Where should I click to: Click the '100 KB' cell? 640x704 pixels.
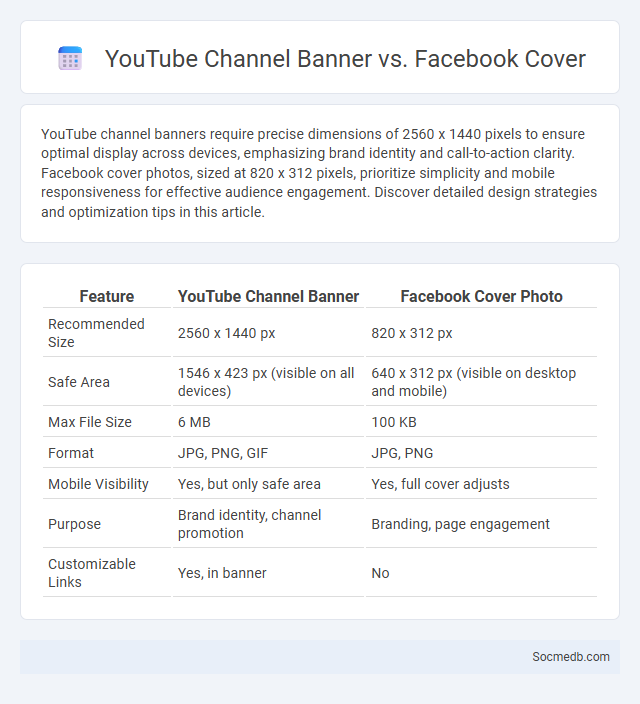tap(481, 422)
